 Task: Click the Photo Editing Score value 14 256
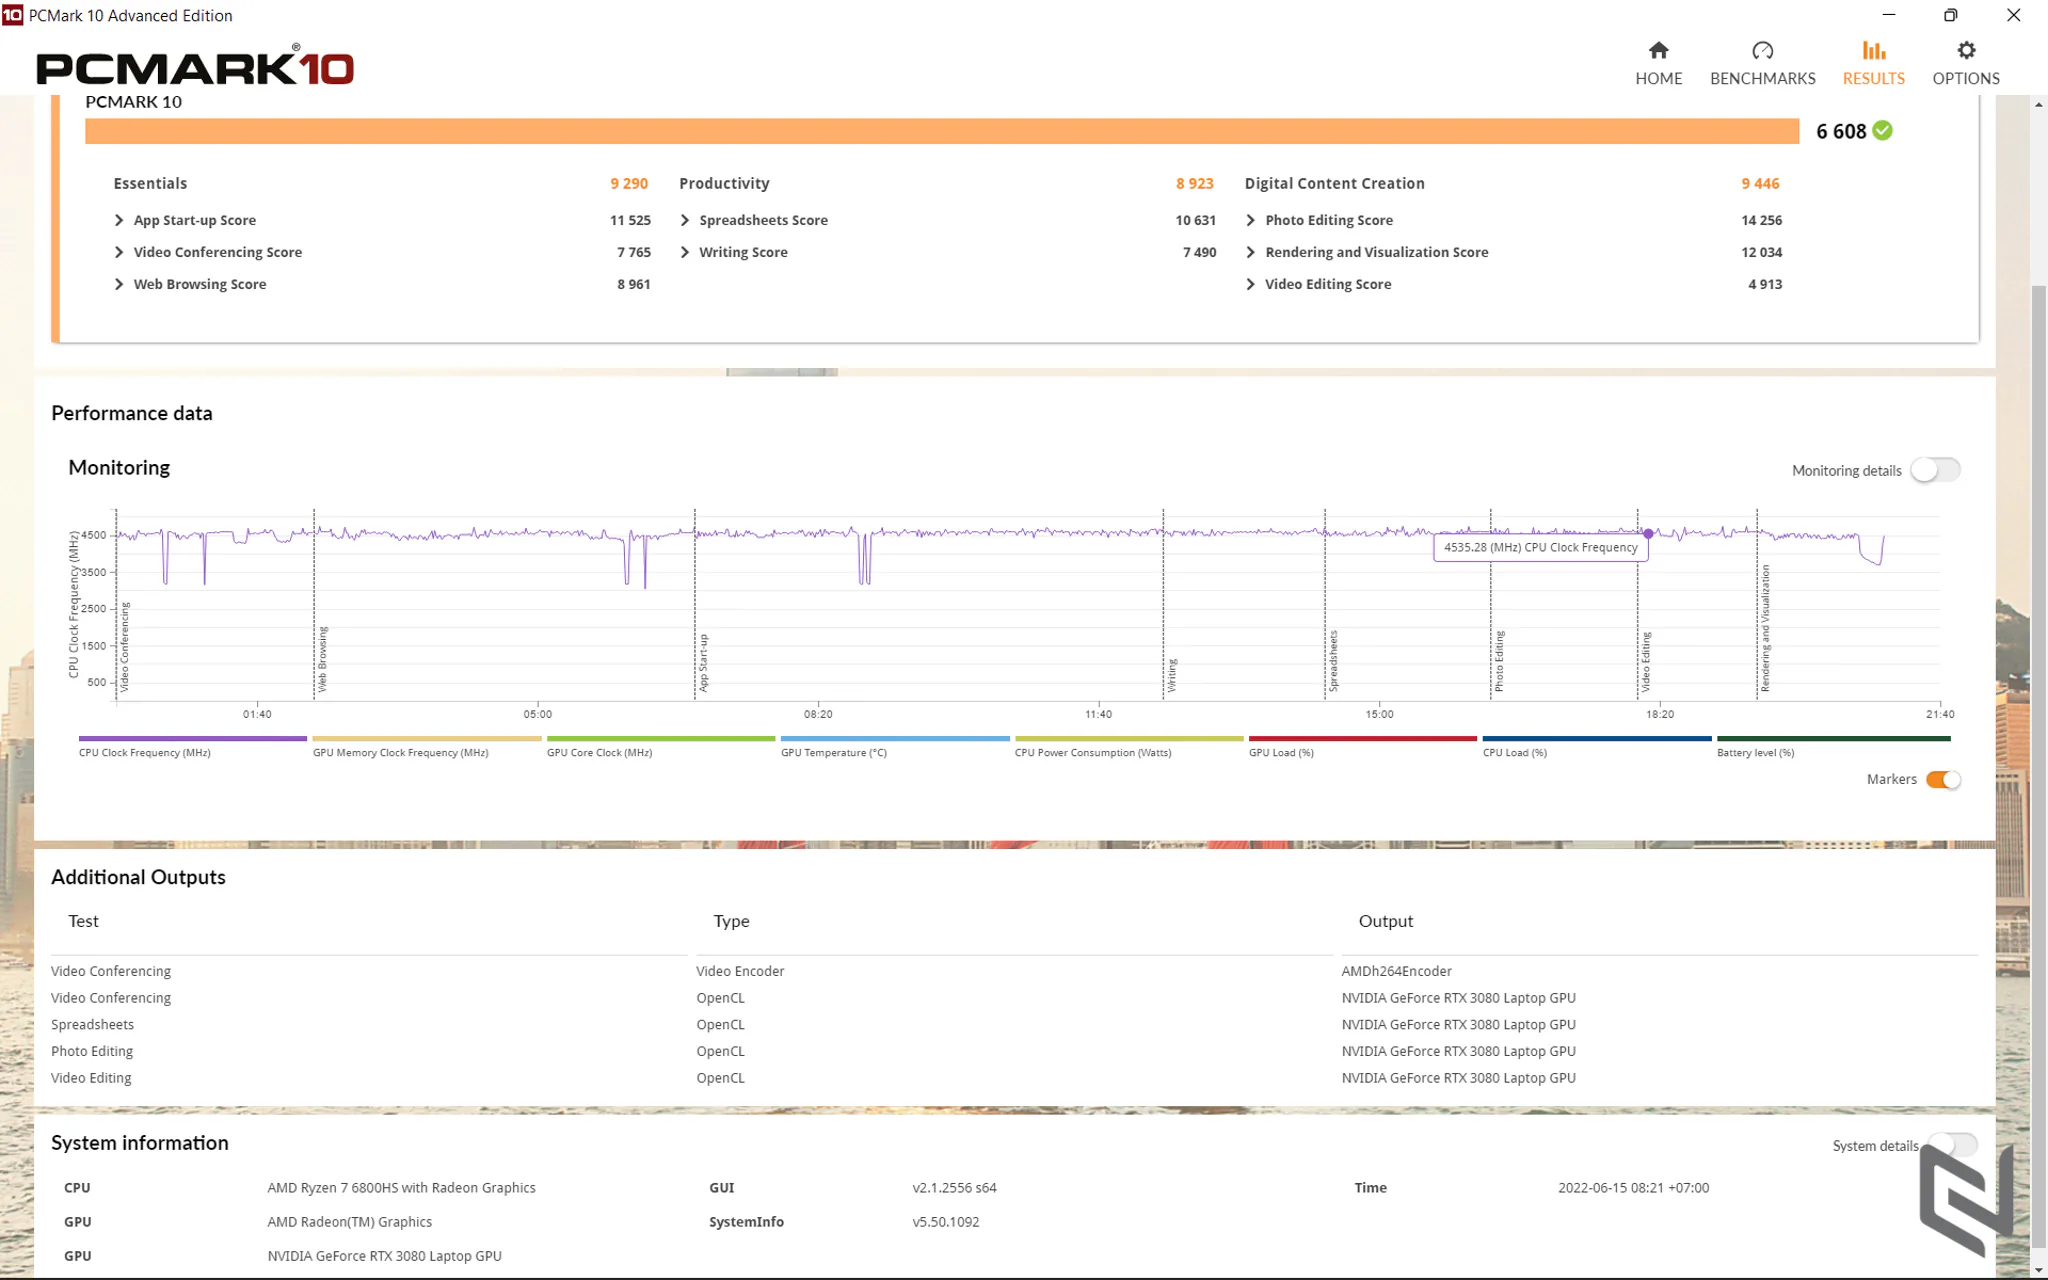point(1761,220)
